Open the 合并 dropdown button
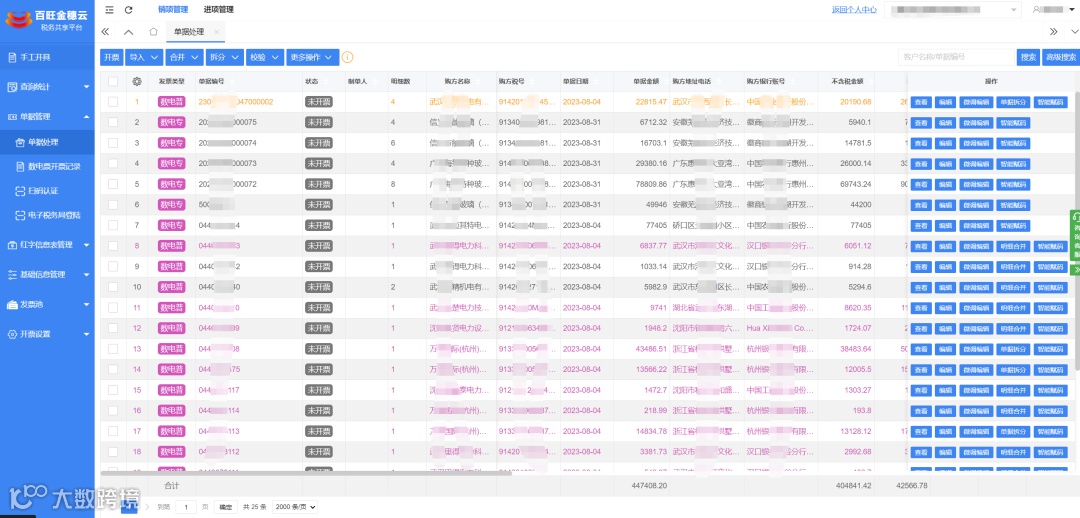The height and width of the screenshot is (518, 1080). (x=185, y=57)
